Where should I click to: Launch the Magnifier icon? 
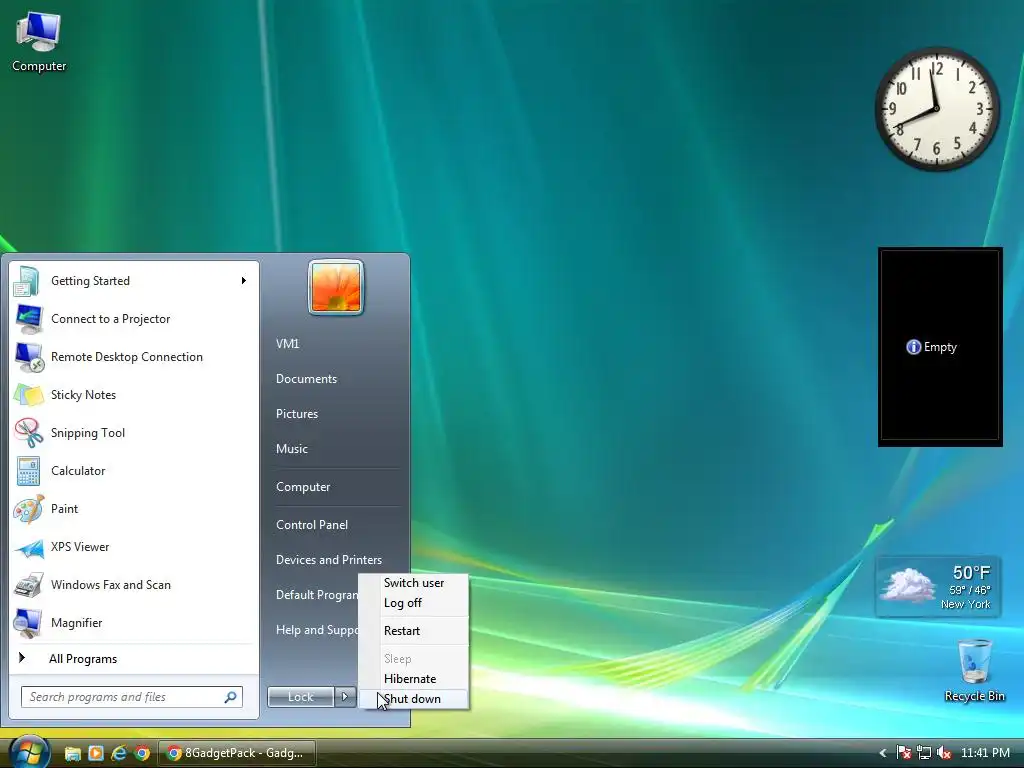coord(28,622)
